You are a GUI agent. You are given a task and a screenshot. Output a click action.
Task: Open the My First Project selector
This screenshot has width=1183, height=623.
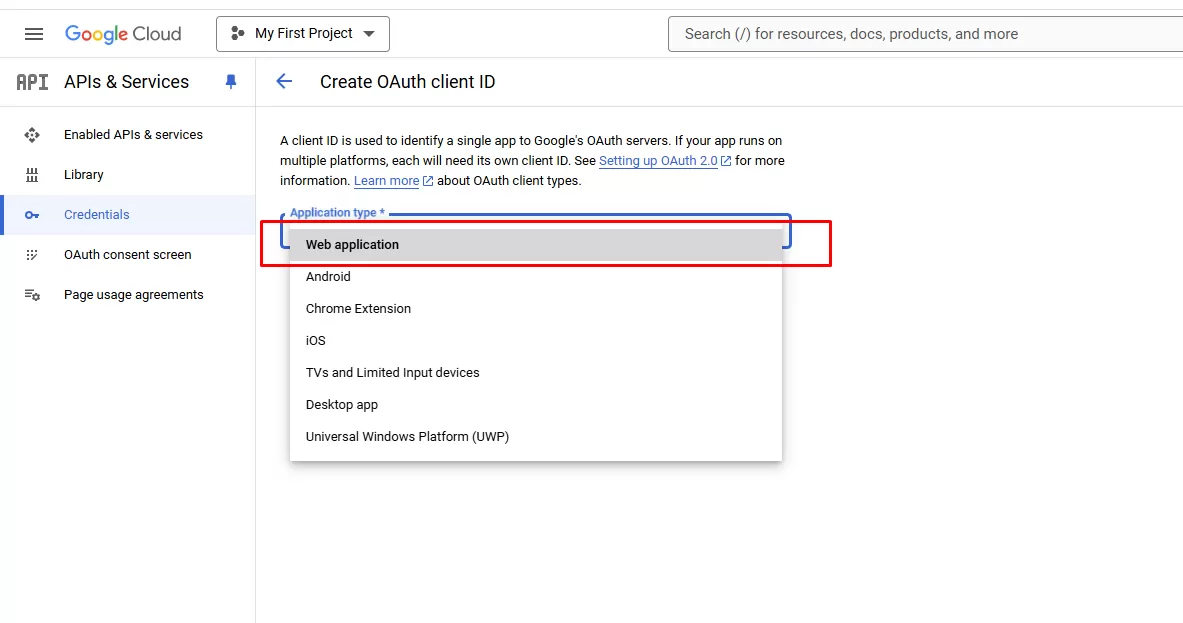click(x=303, y=34)
